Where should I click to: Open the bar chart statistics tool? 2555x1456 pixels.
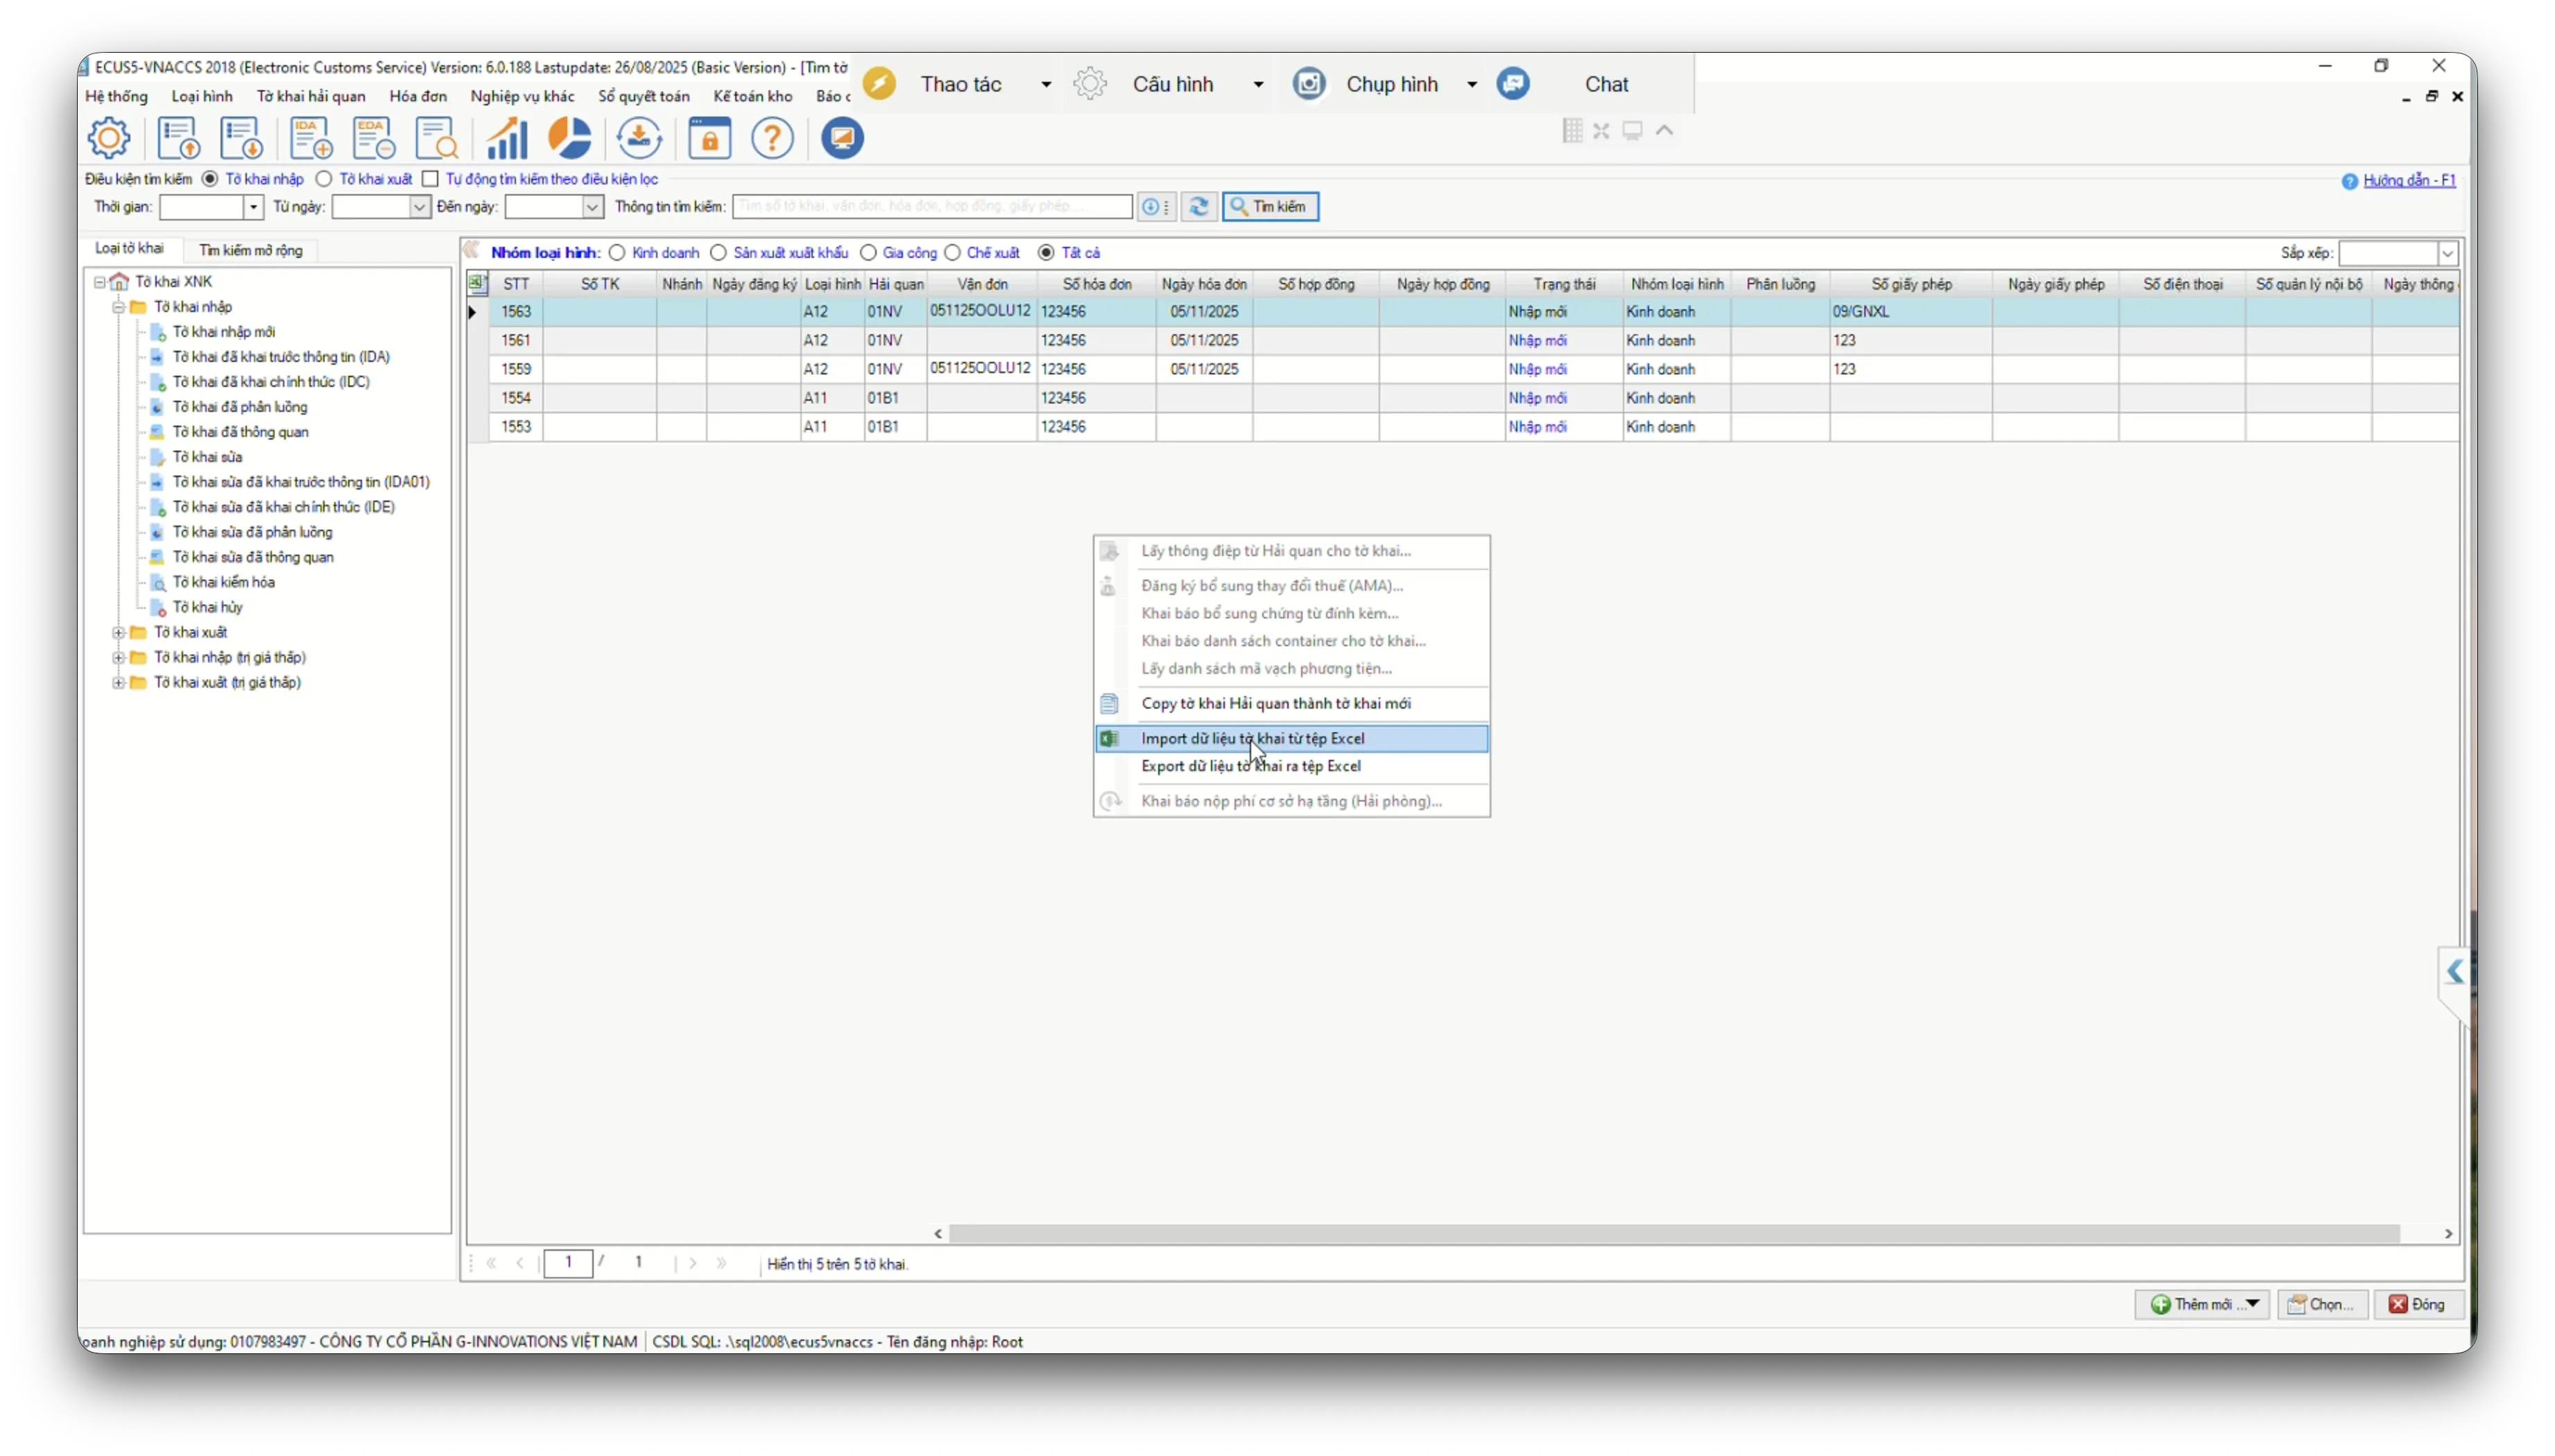tap(506, 138)
